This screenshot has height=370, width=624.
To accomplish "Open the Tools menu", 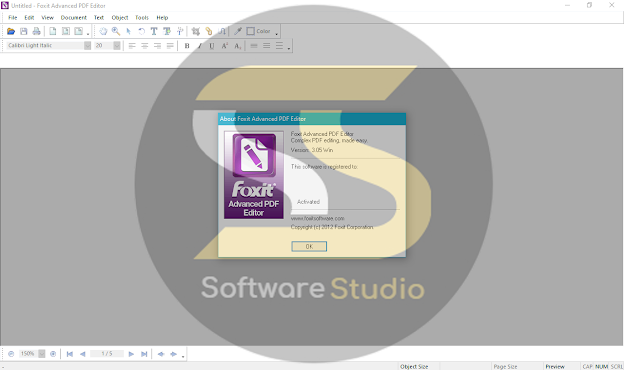I will [142, 18].
